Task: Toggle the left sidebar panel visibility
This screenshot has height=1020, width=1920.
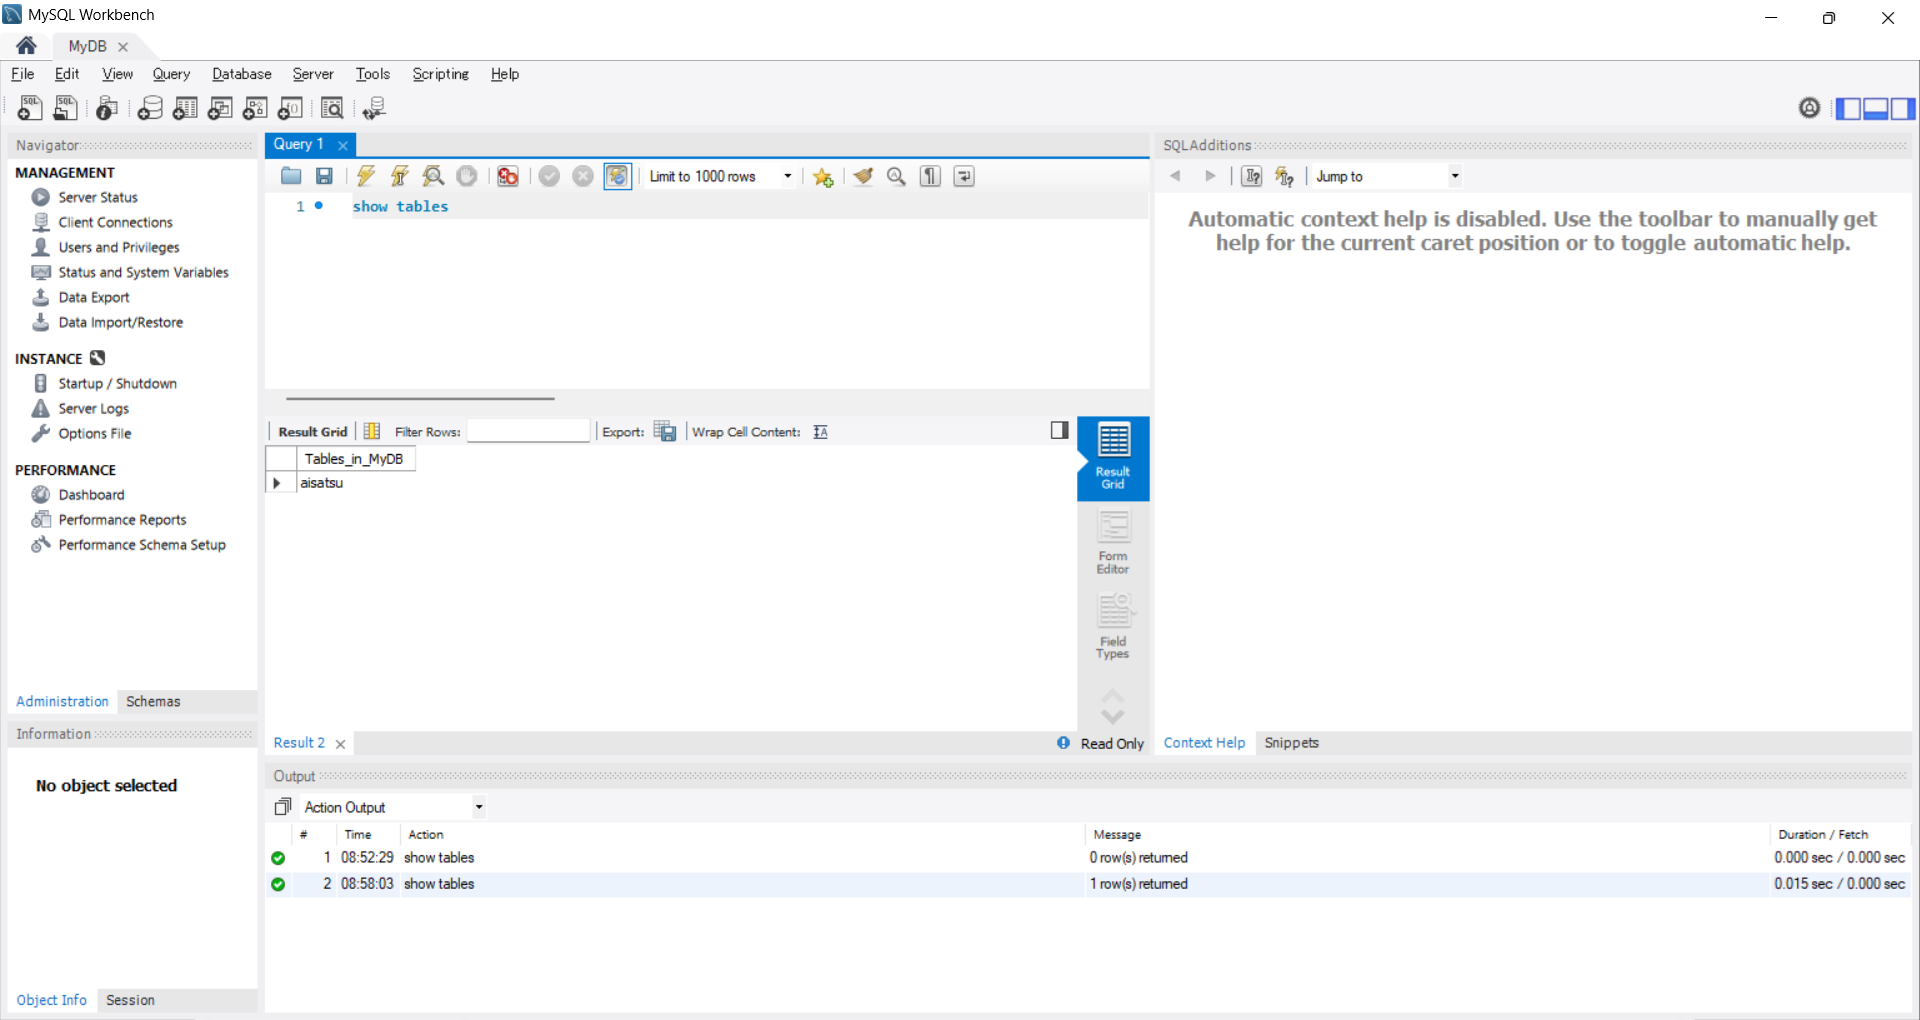Action: (x=1848, y=108)
